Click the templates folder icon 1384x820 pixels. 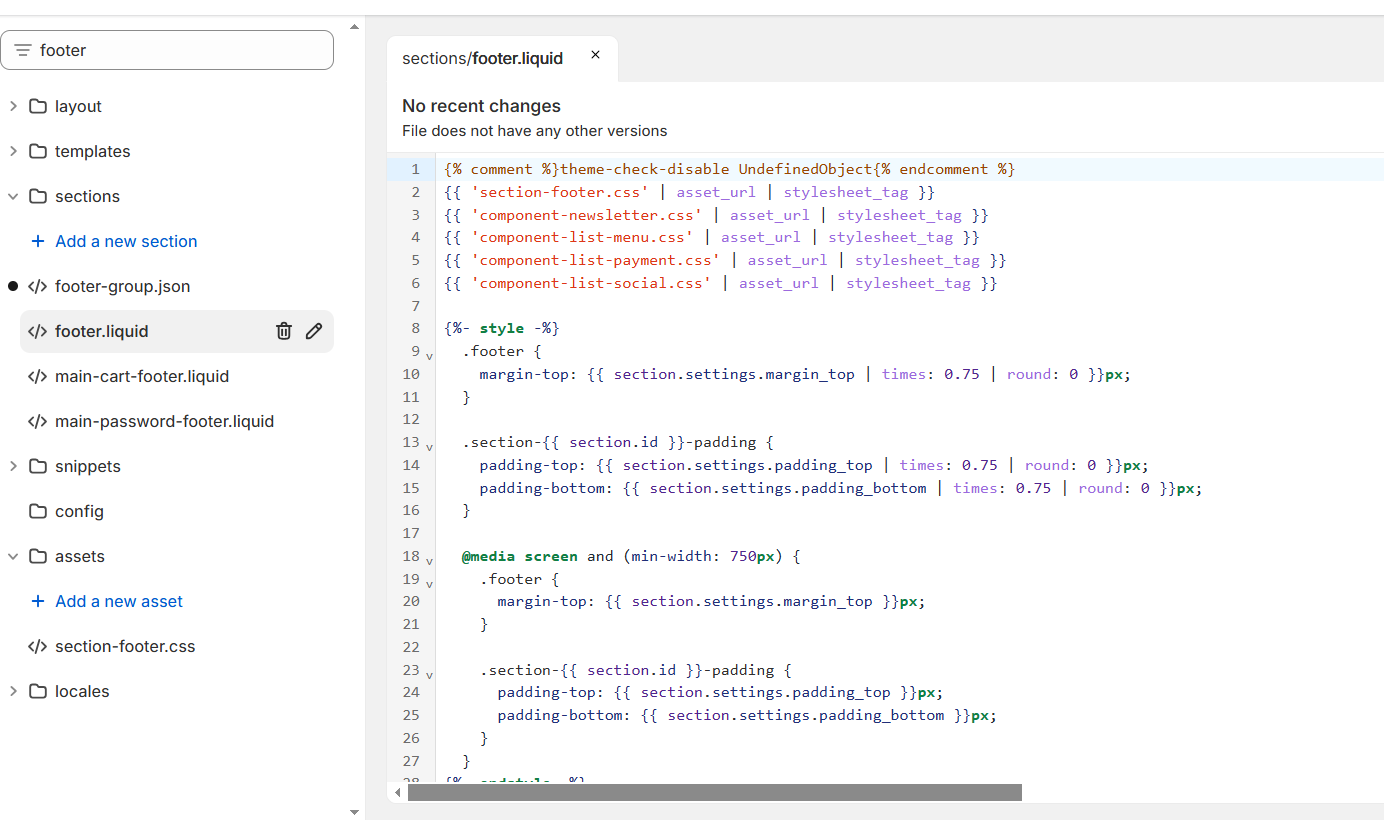click(38, 151)
